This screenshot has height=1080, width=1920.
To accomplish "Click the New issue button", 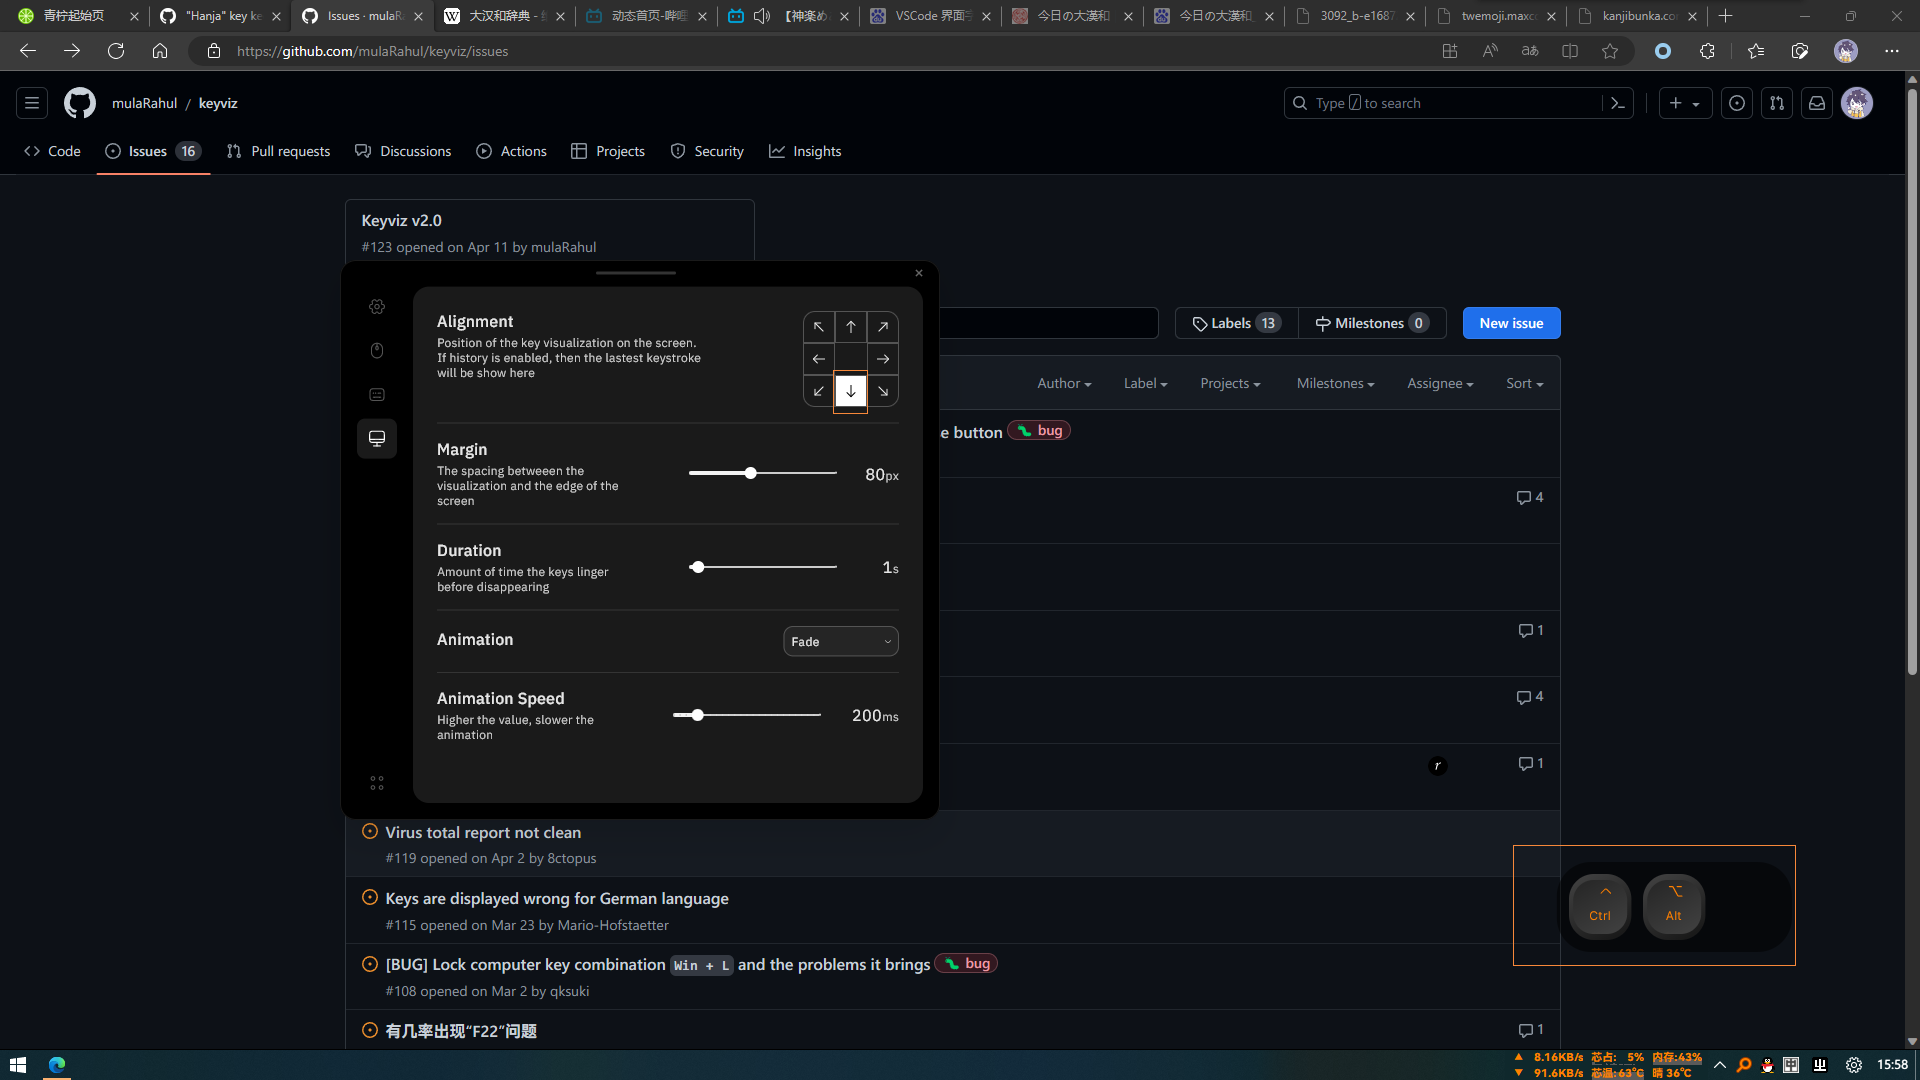I will pos(1511,322).
